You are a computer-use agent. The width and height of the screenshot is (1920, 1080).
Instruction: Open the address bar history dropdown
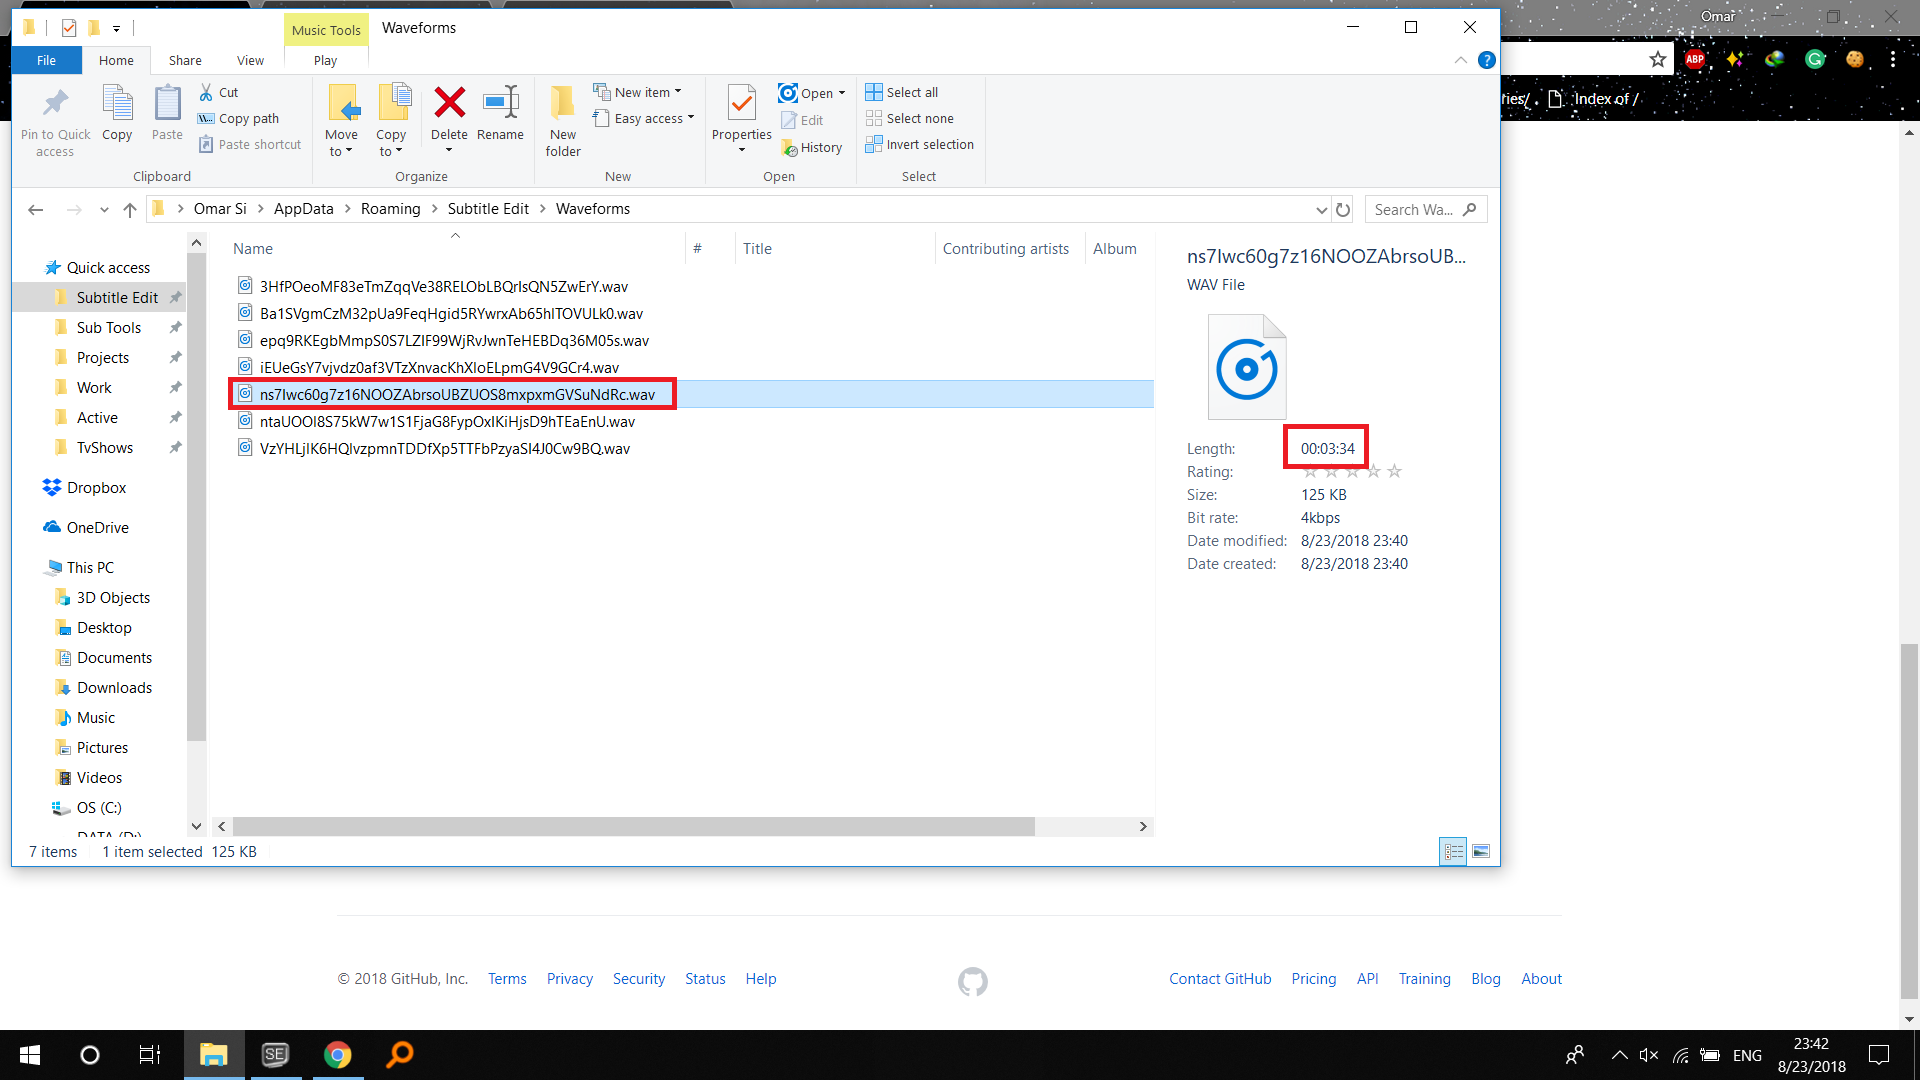1321,209
